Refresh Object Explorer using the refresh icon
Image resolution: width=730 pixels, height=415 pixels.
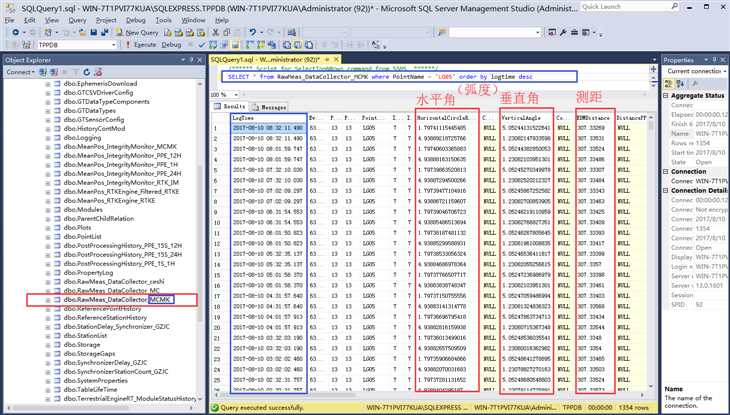pos(87,72)
